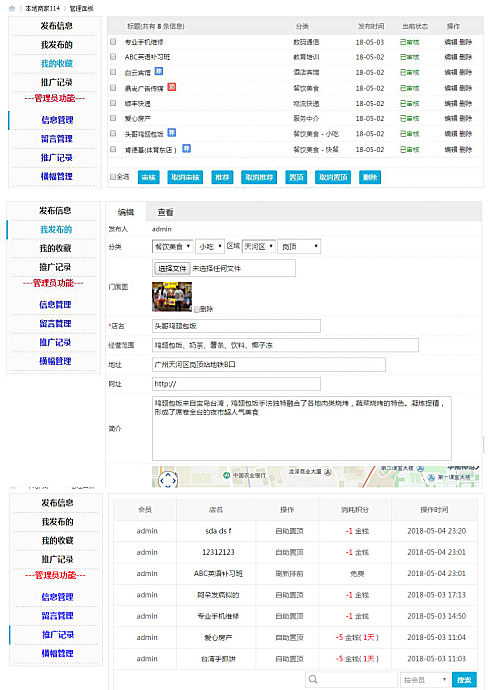500x690 pixels.
Task: Click the 台湾手抓饼 shop name cell
Action: coord(218,659)
